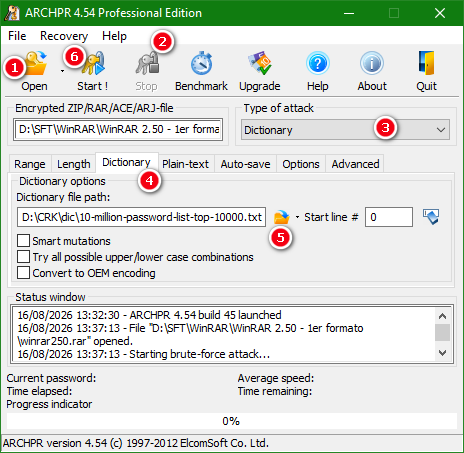
Task: Open an encrypted archive file
Action: (x=34, y=71)
